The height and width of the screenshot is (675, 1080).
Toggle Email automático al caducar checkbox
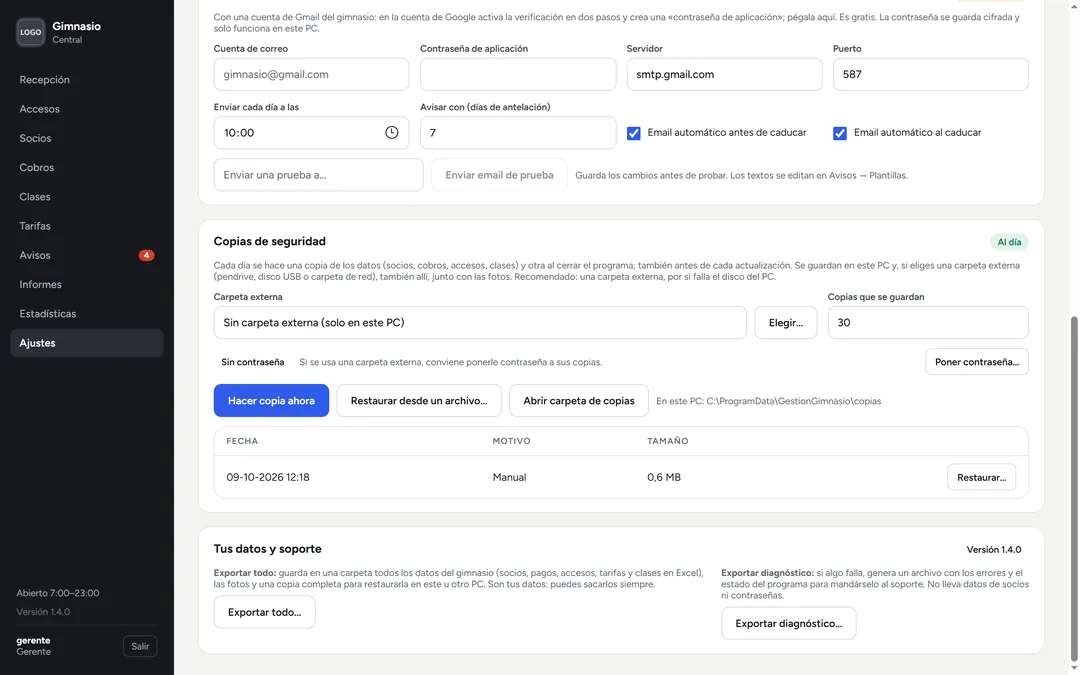click(840, 133)
